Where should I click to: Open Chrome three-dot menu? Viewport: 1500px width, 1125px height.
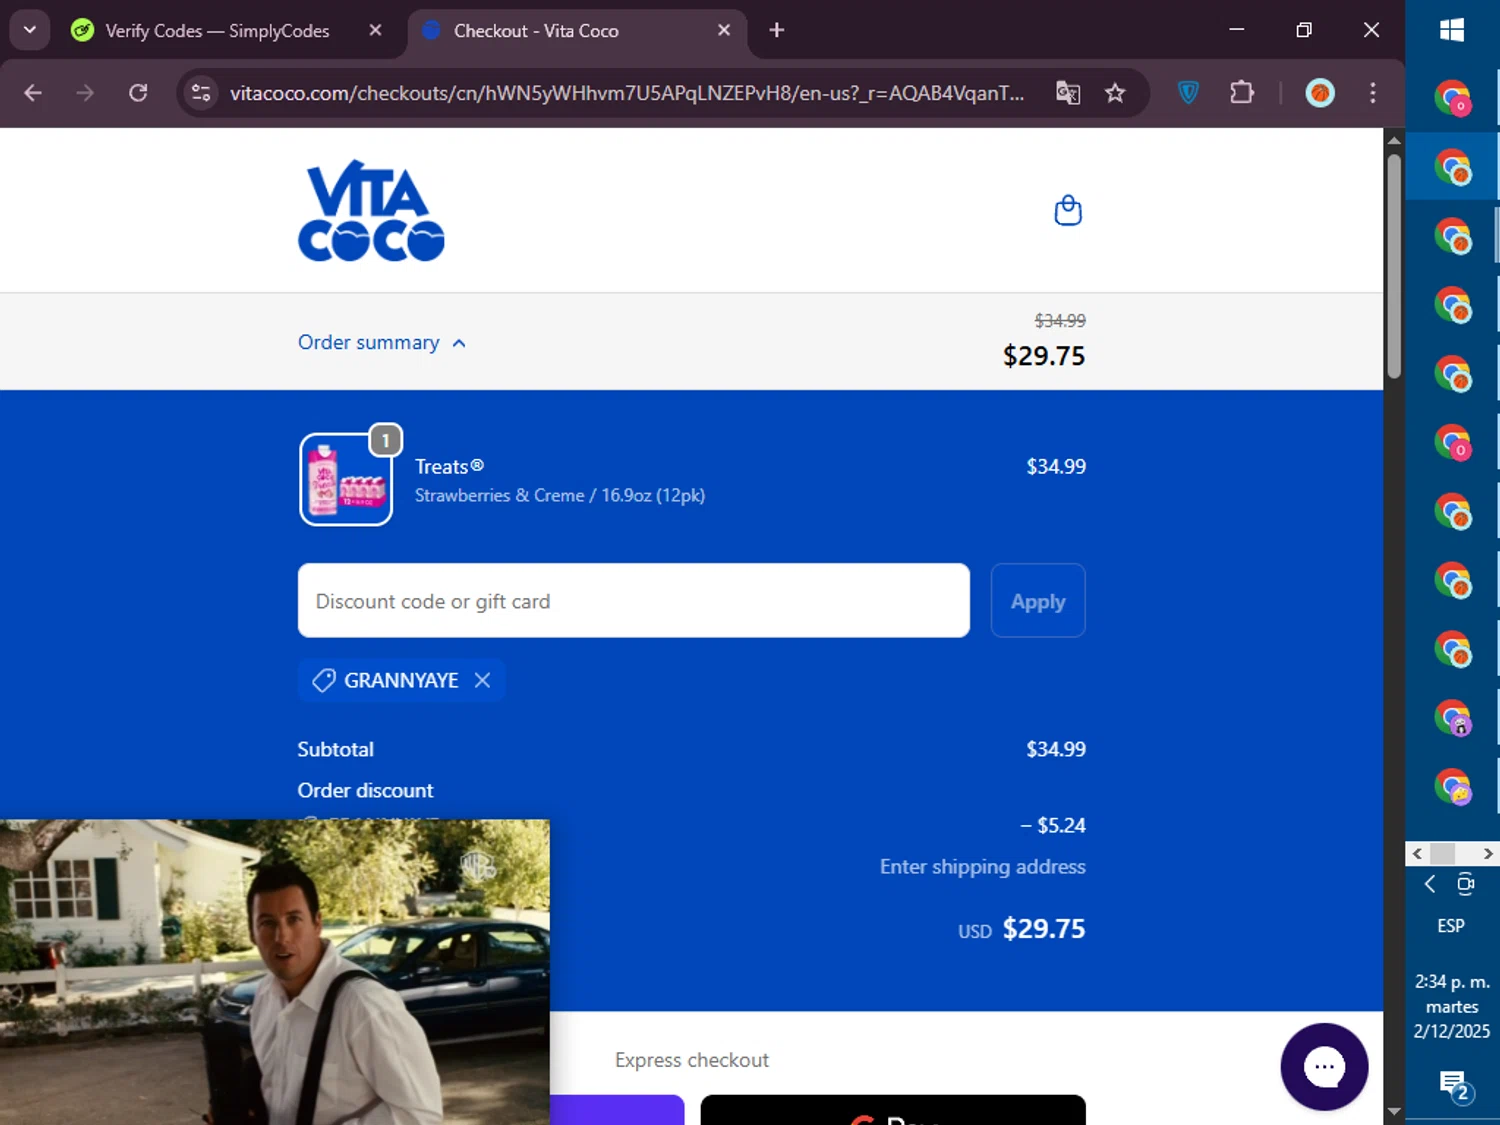[x=1372, y=93]
